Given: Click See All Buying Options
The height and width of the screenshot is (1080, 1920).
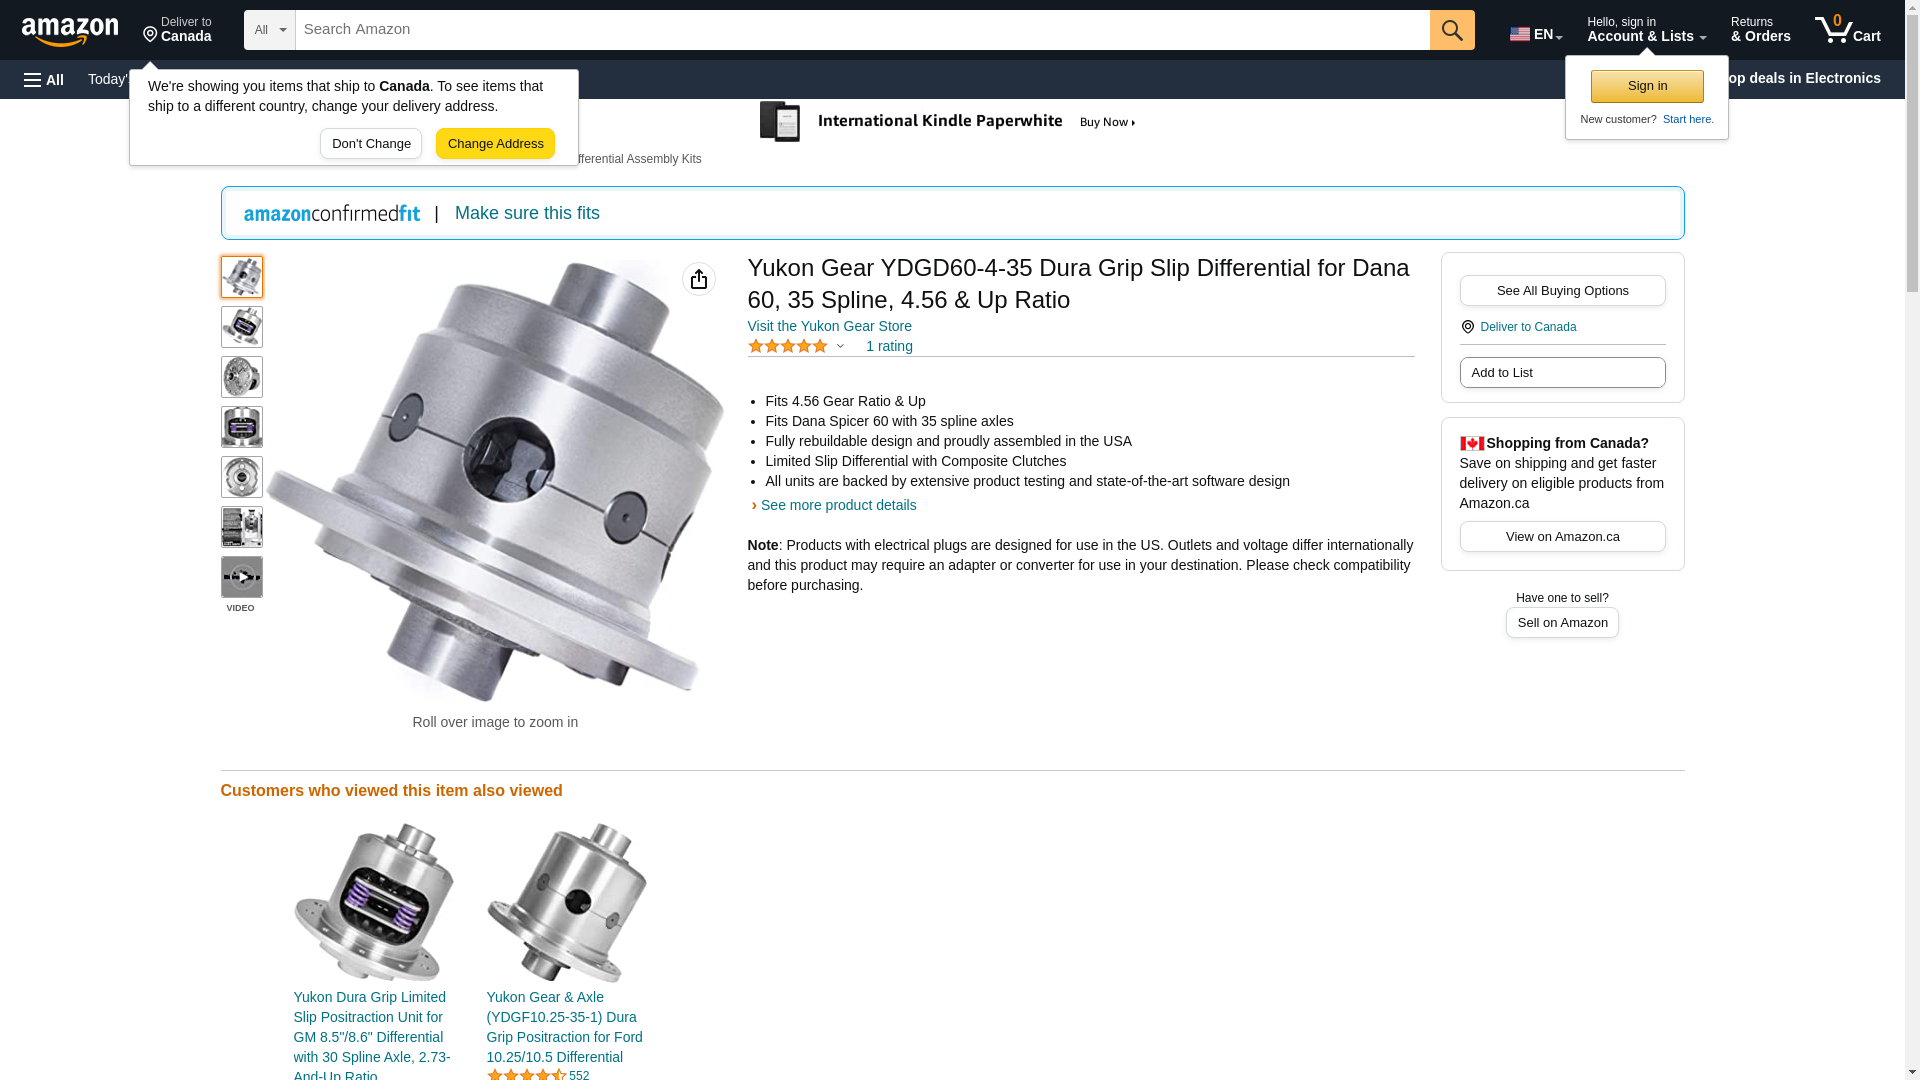Looking at the screenshot, I should coord(1562,290).
